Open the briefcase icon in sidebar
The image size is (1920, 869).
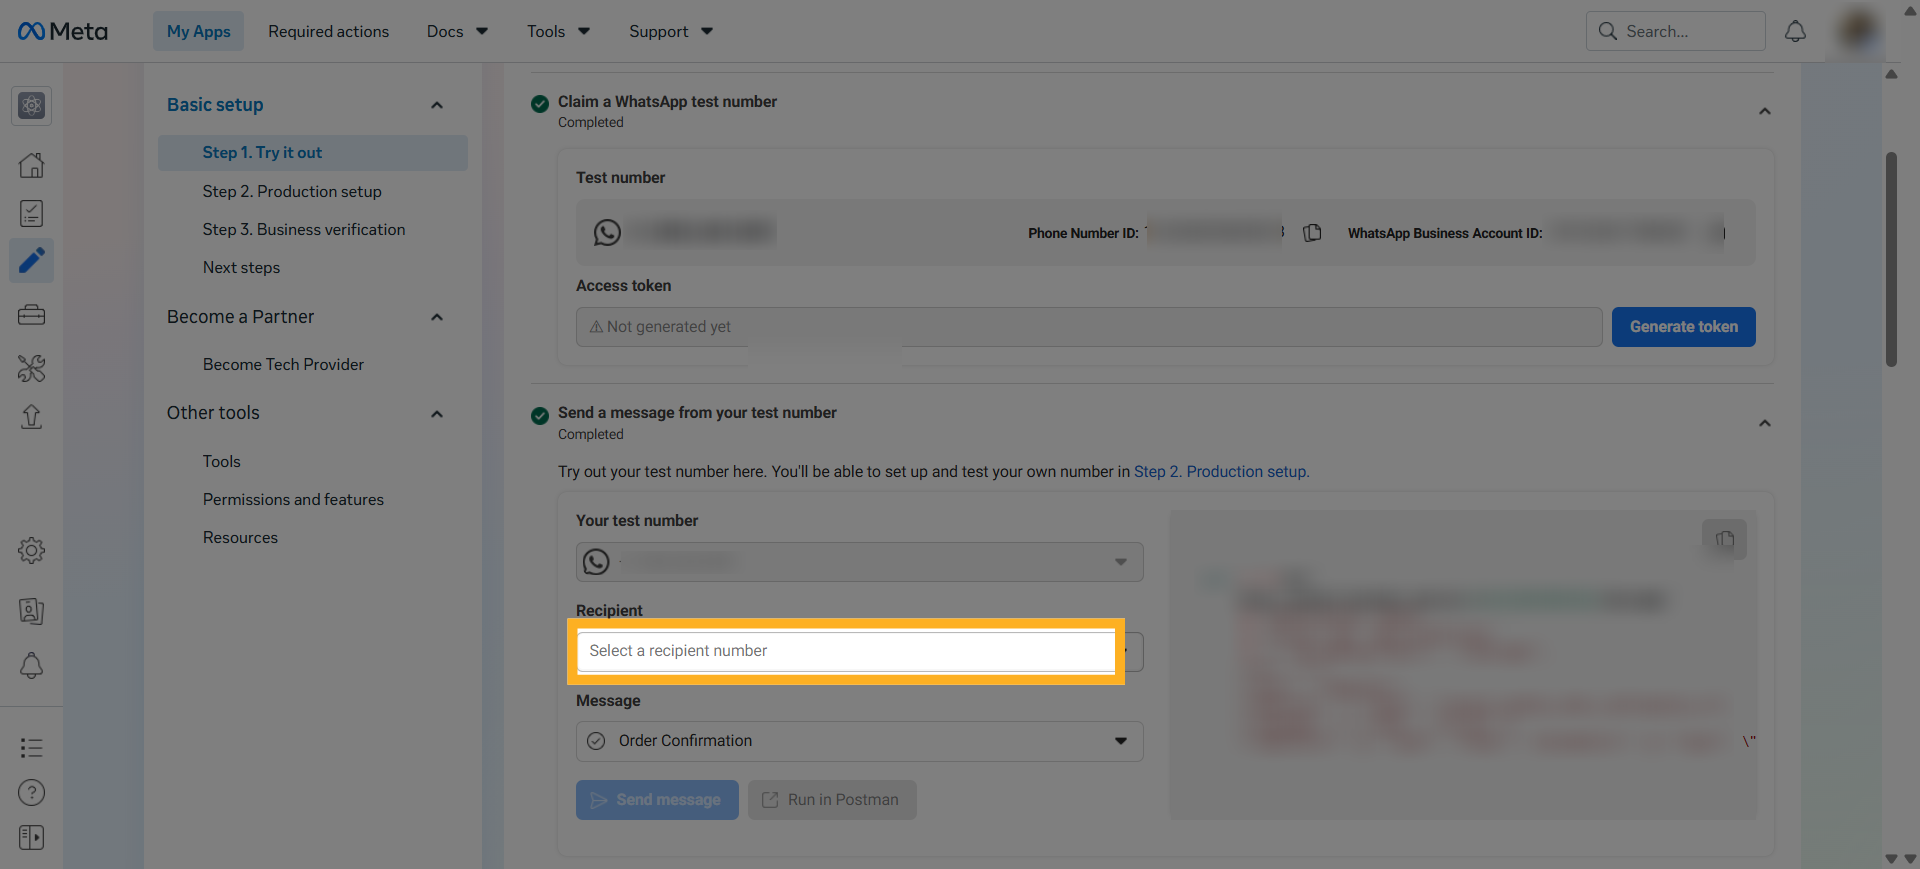click(x=32, y=315)
